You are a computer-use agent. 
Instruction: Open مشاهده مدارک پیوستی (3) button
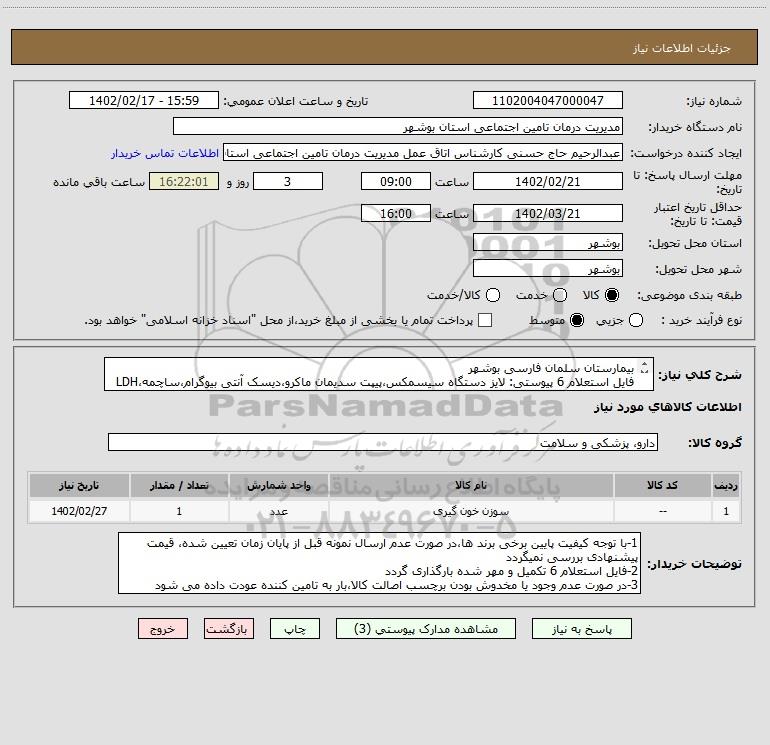click(x=426, y=629)
